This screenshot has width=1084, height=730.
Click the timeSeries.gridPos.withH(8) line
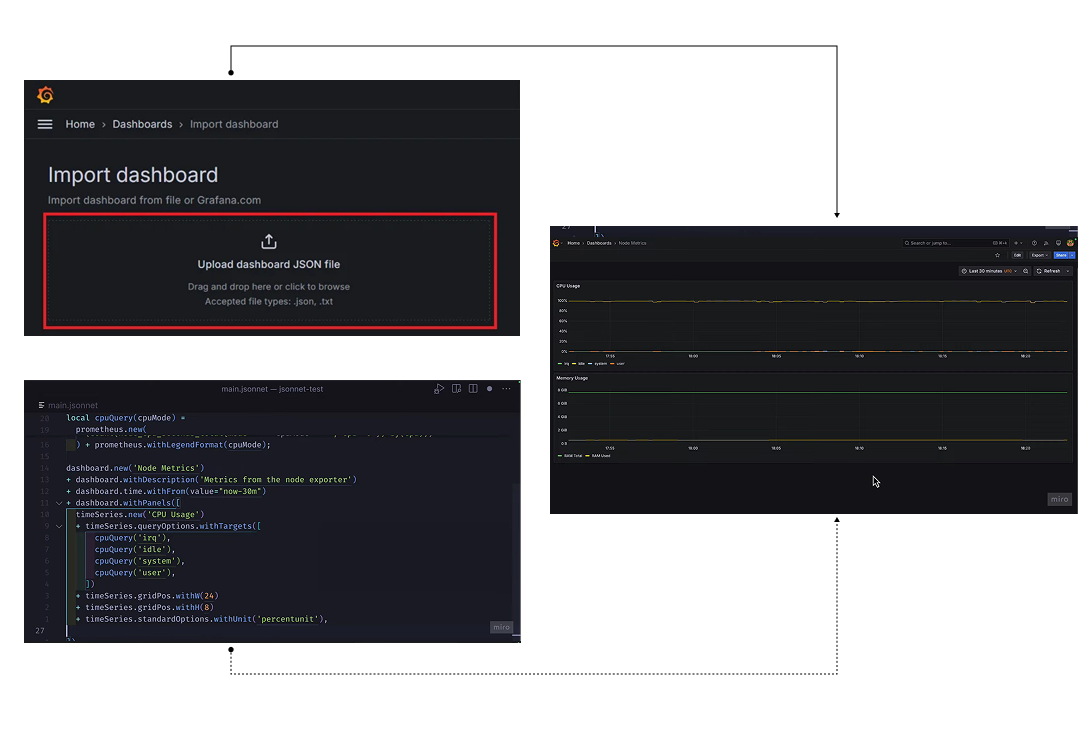tap(145, 608)
